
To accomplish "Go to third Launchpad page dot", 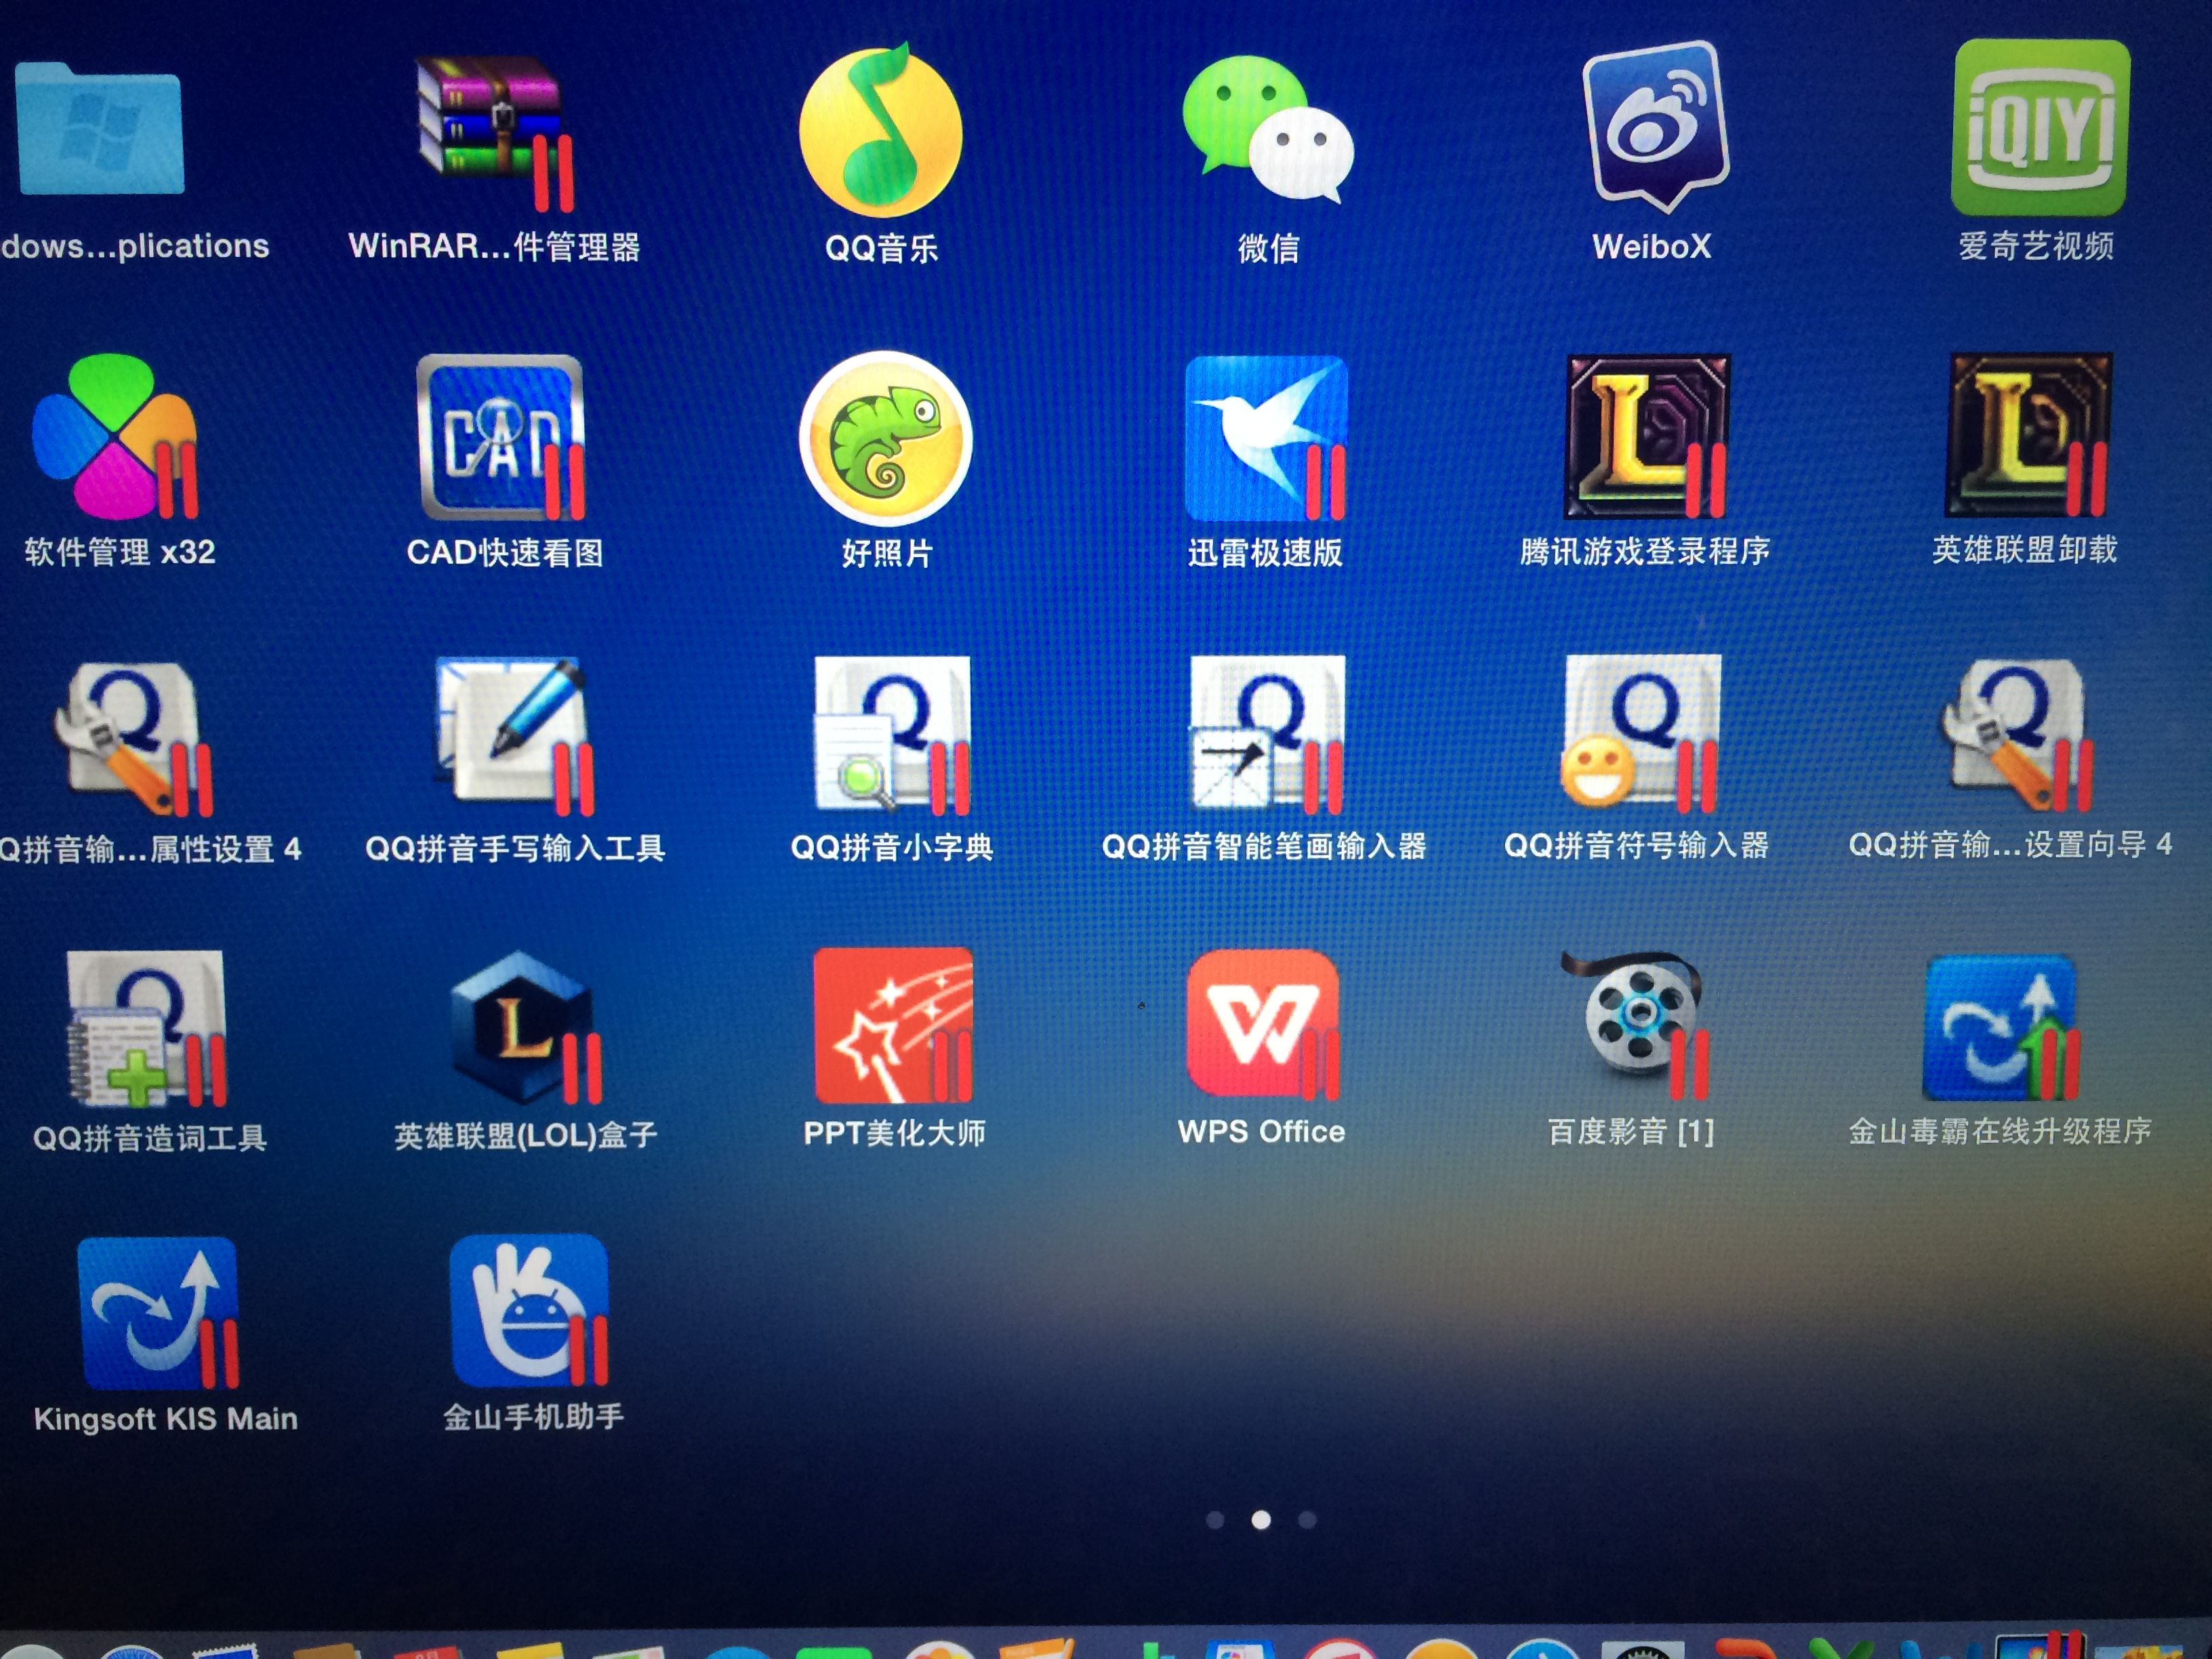I will tap(1307, 1520).
